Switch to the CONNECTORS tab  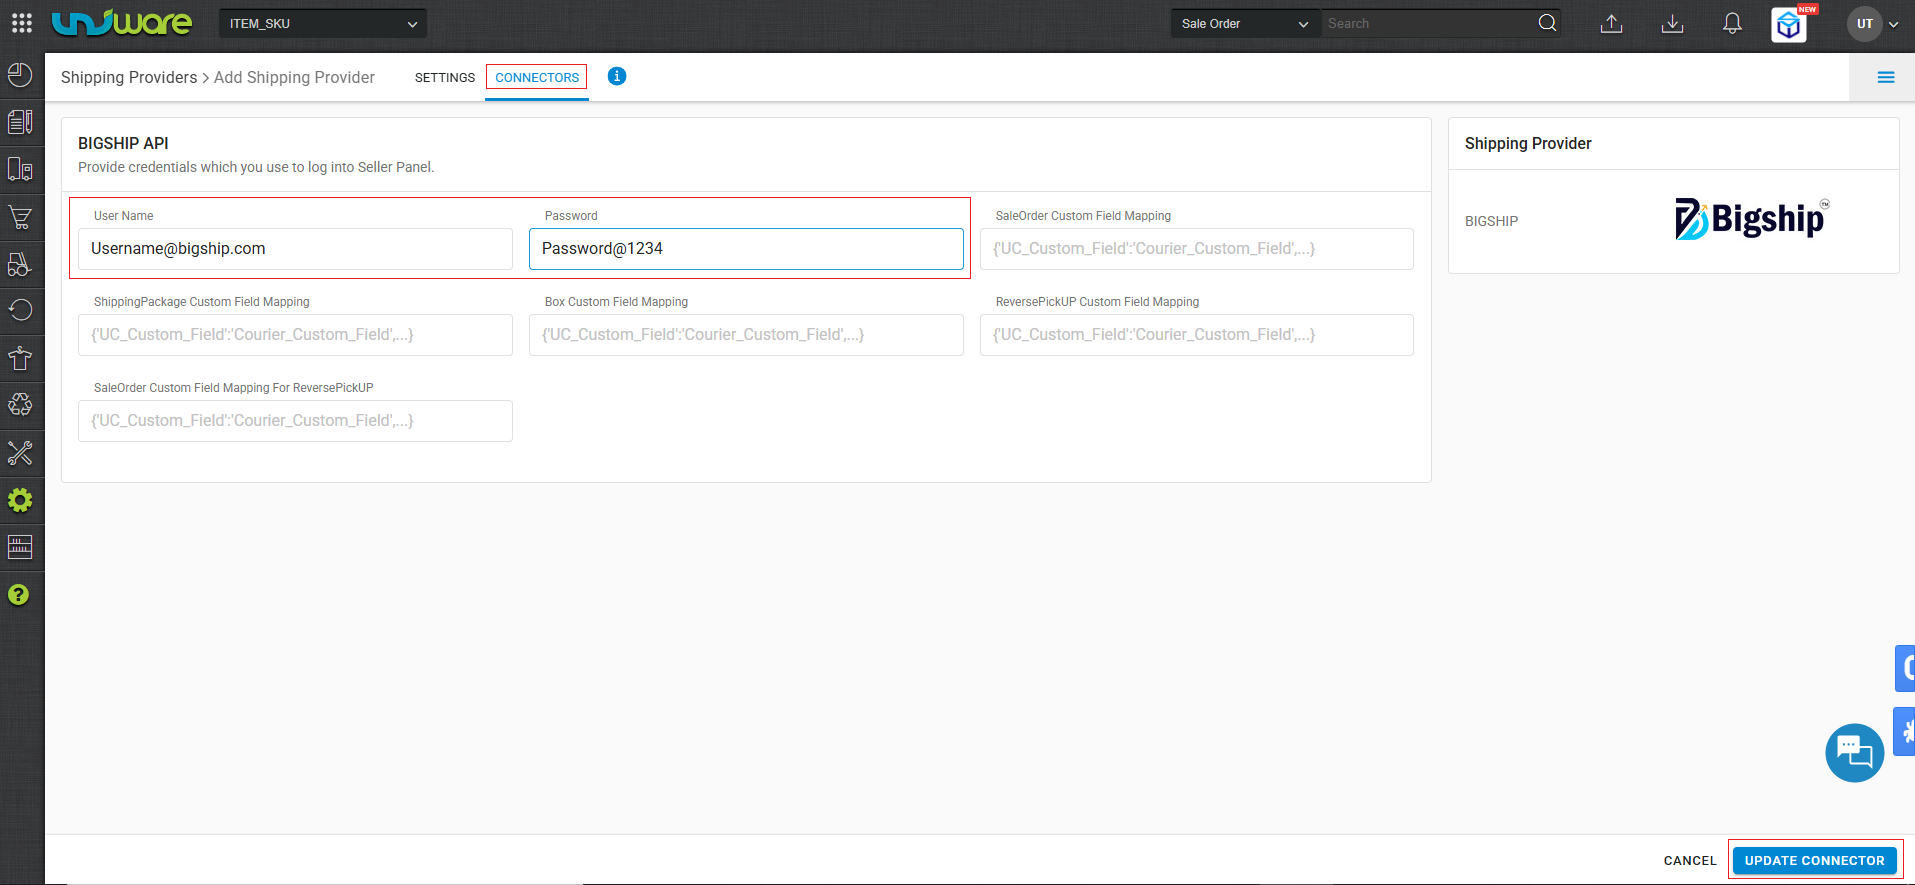[537, 77]
